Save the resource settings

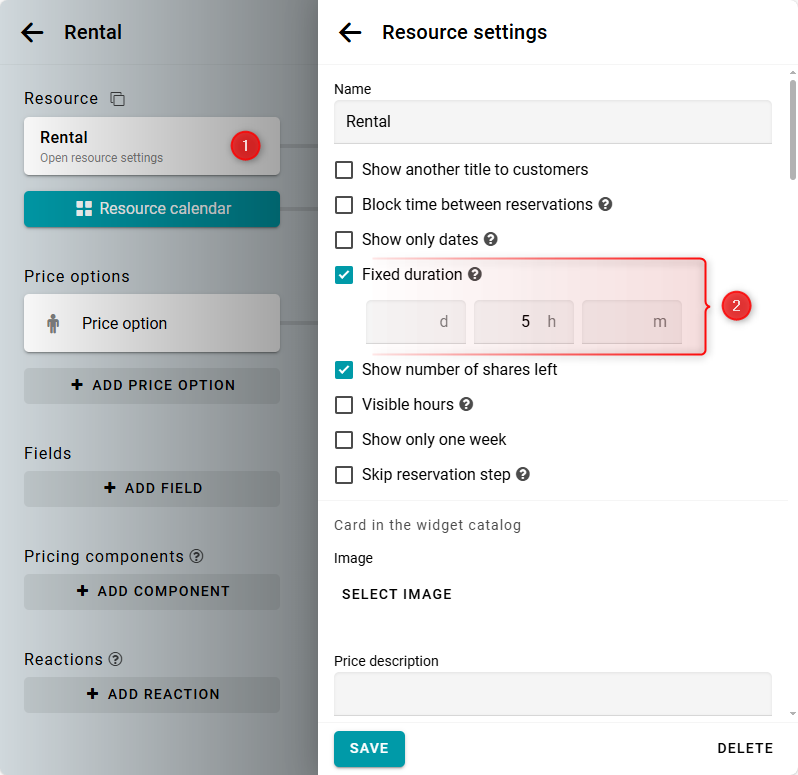click(x=369, y=749)
